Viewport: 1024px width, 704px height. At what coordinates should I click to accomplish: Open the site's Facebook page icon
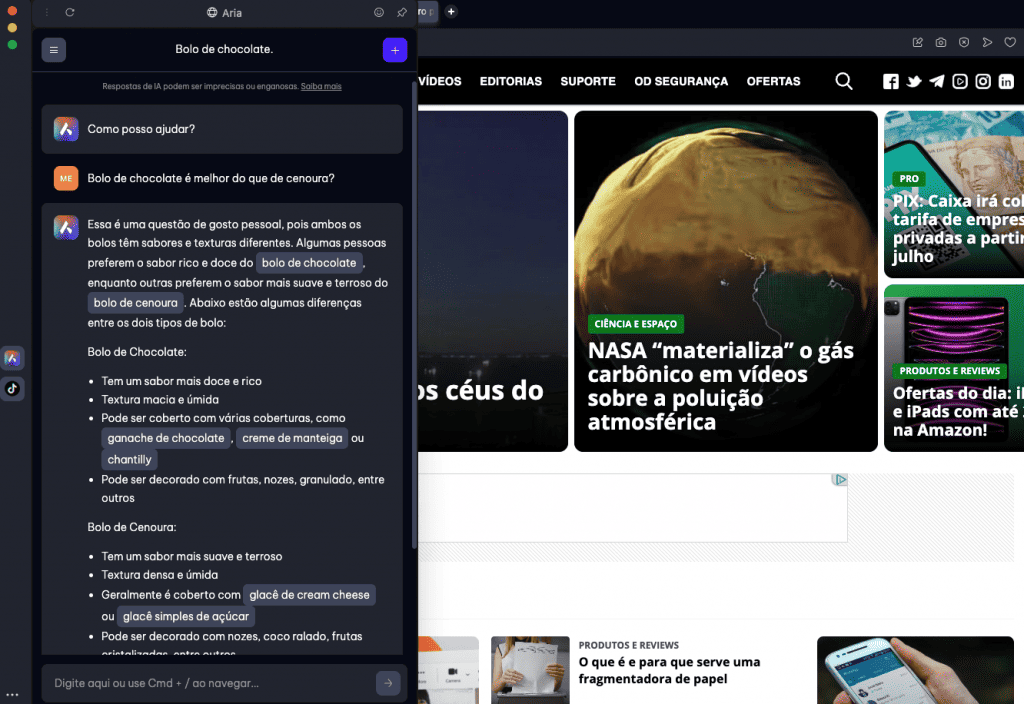(x=891, y=81)
